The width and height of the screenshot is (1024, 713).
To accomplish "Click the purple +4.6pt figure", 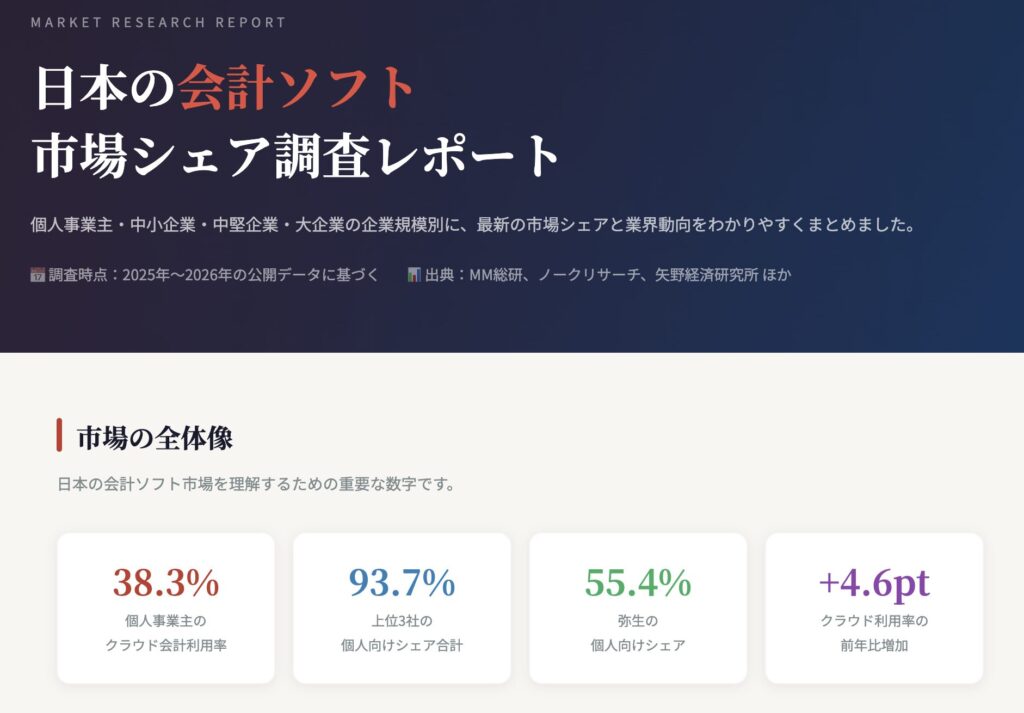I will click(874, 582).
